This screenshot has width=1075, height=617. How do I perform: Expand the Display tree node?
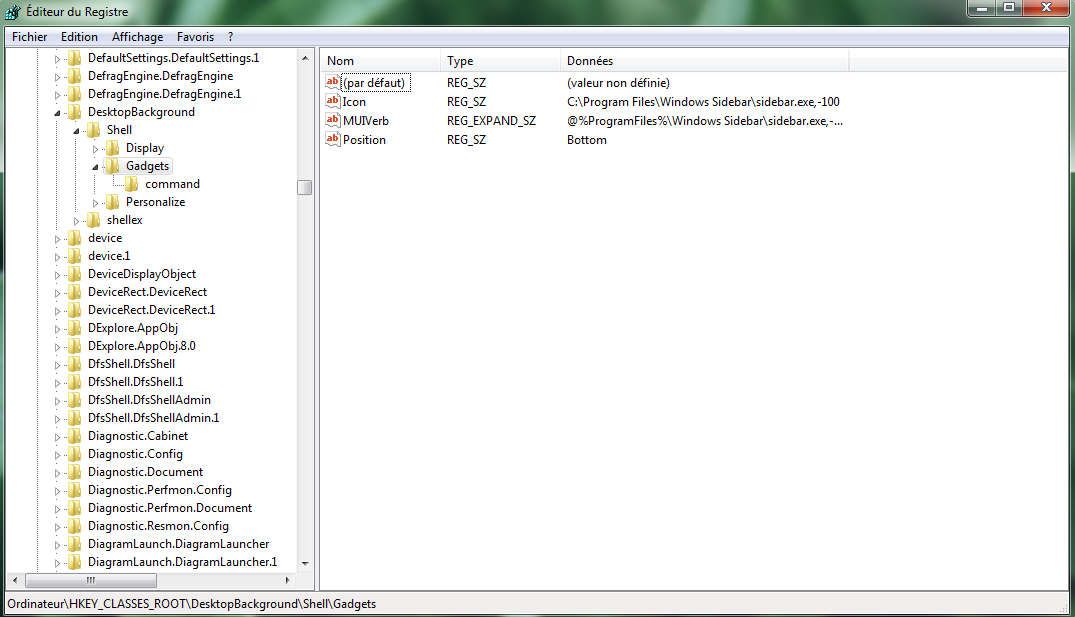point(95,149)
